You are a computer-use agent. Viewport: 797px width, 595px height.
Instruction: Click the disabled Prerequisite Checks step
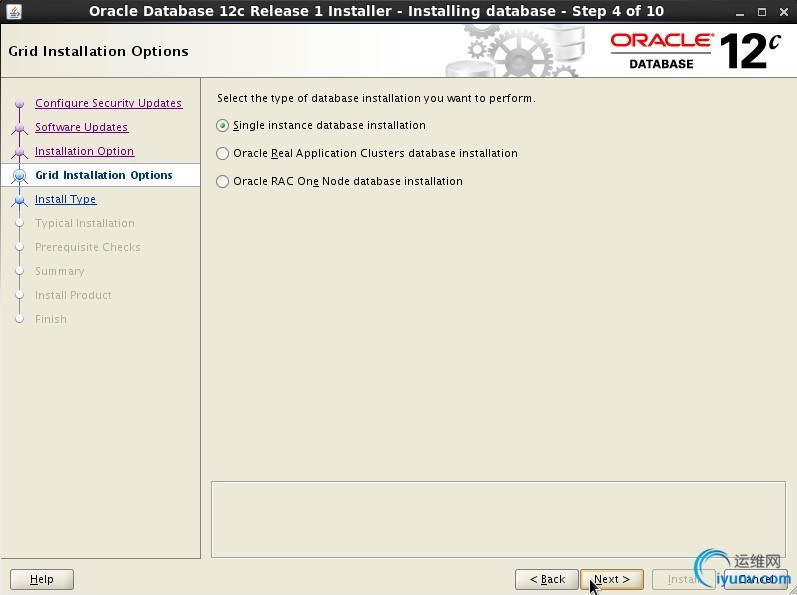click(87, 247)
